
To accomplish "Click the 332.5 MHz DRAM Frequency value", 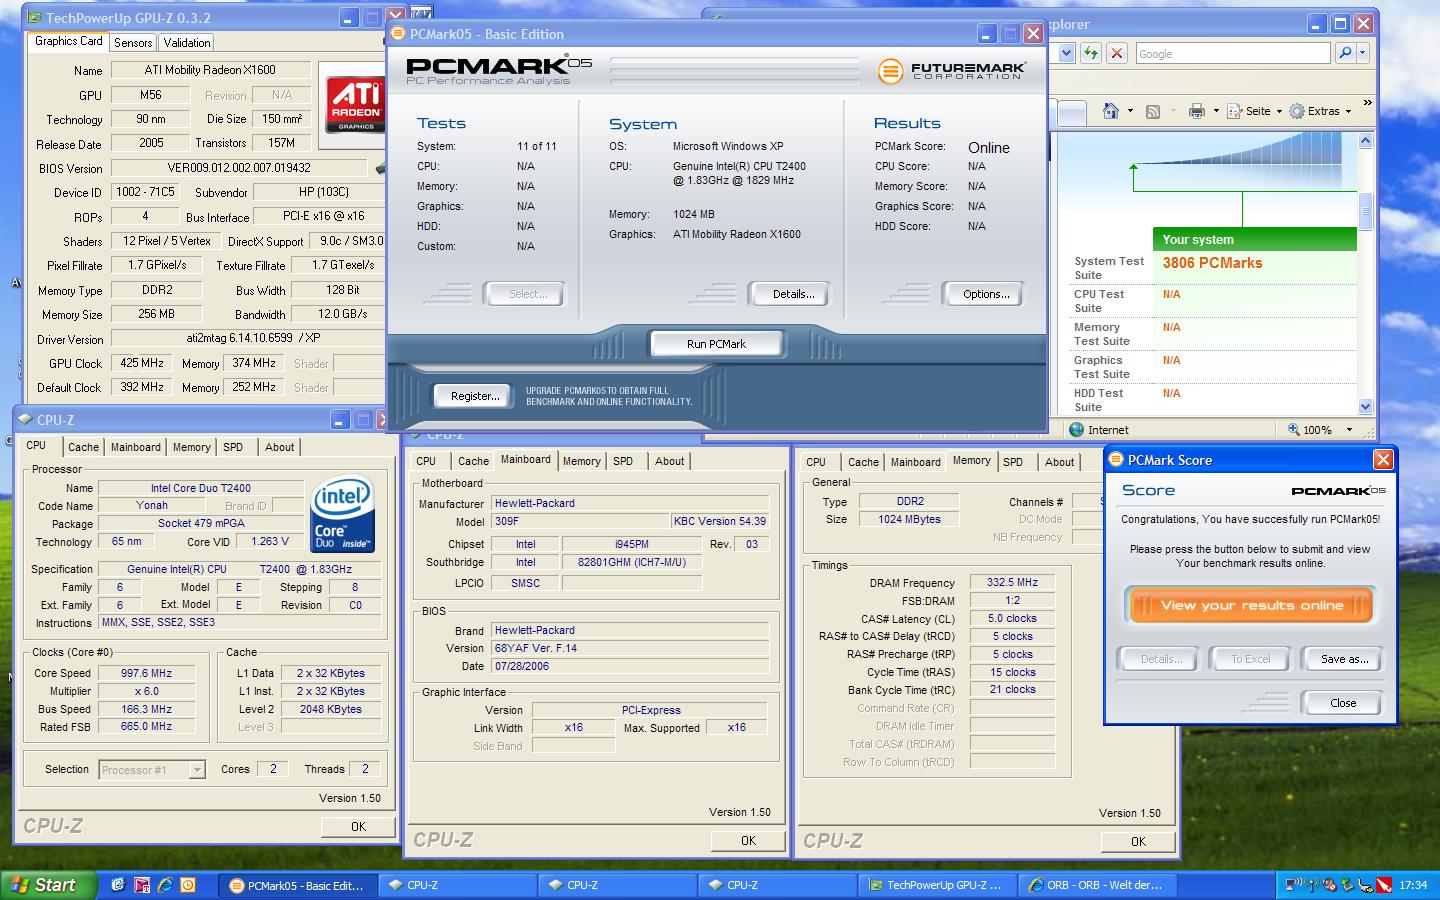I will [x=1013, y=582].
